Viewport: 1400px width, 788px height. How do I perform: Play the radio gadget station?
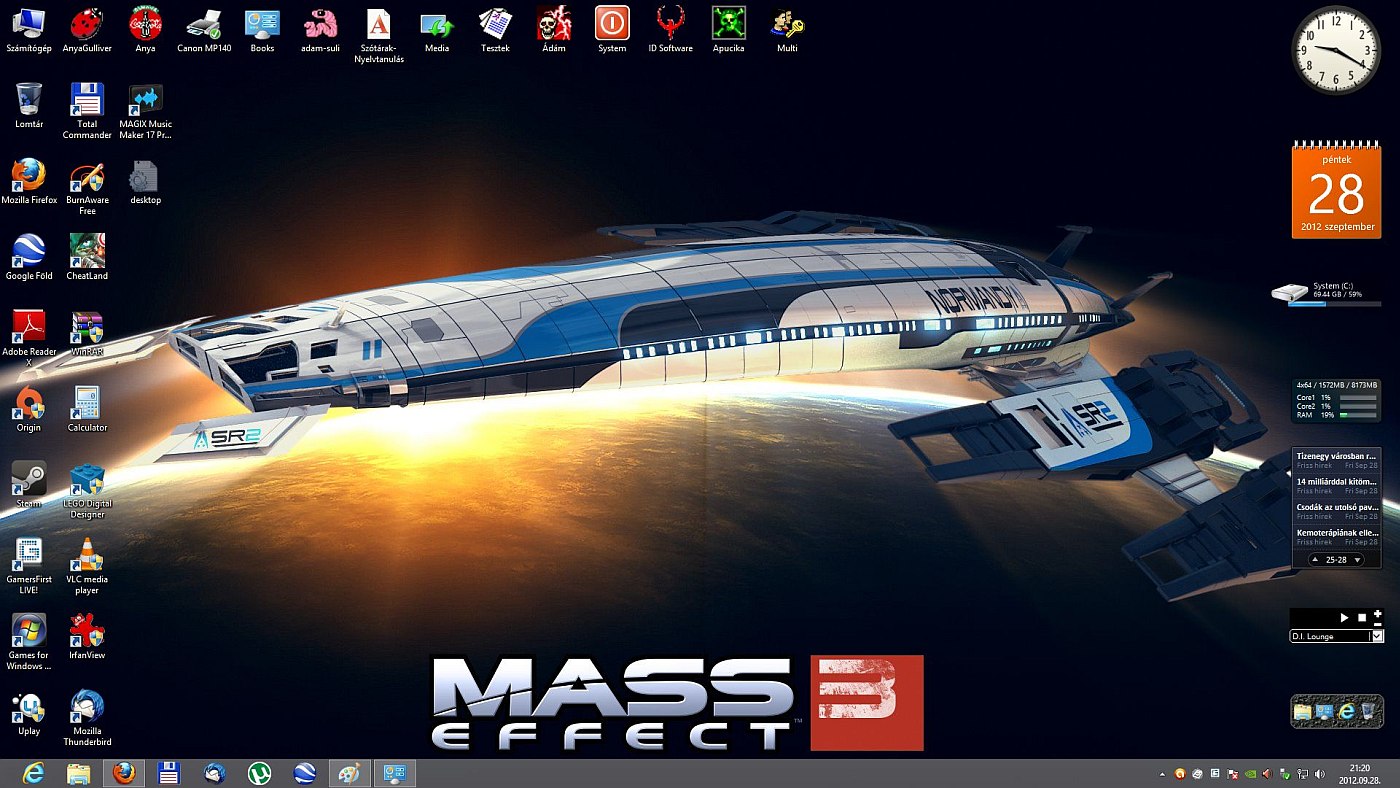point(1345,618)
